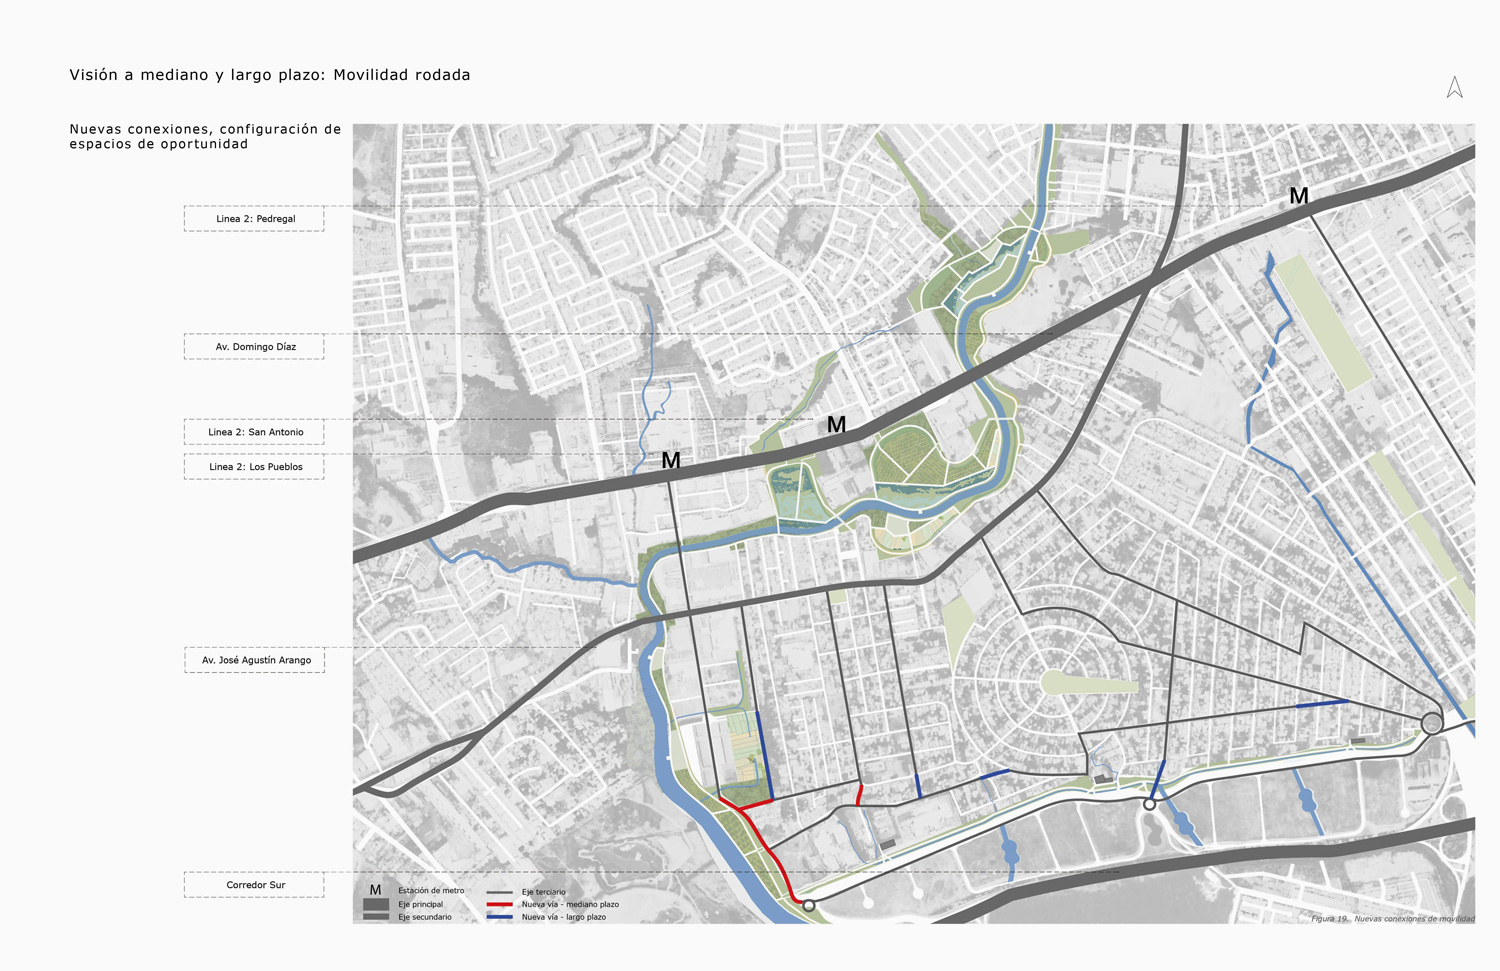
Task: Select the 'Av. José Agustín Arango' label box
Action: [x=254, y=660]
